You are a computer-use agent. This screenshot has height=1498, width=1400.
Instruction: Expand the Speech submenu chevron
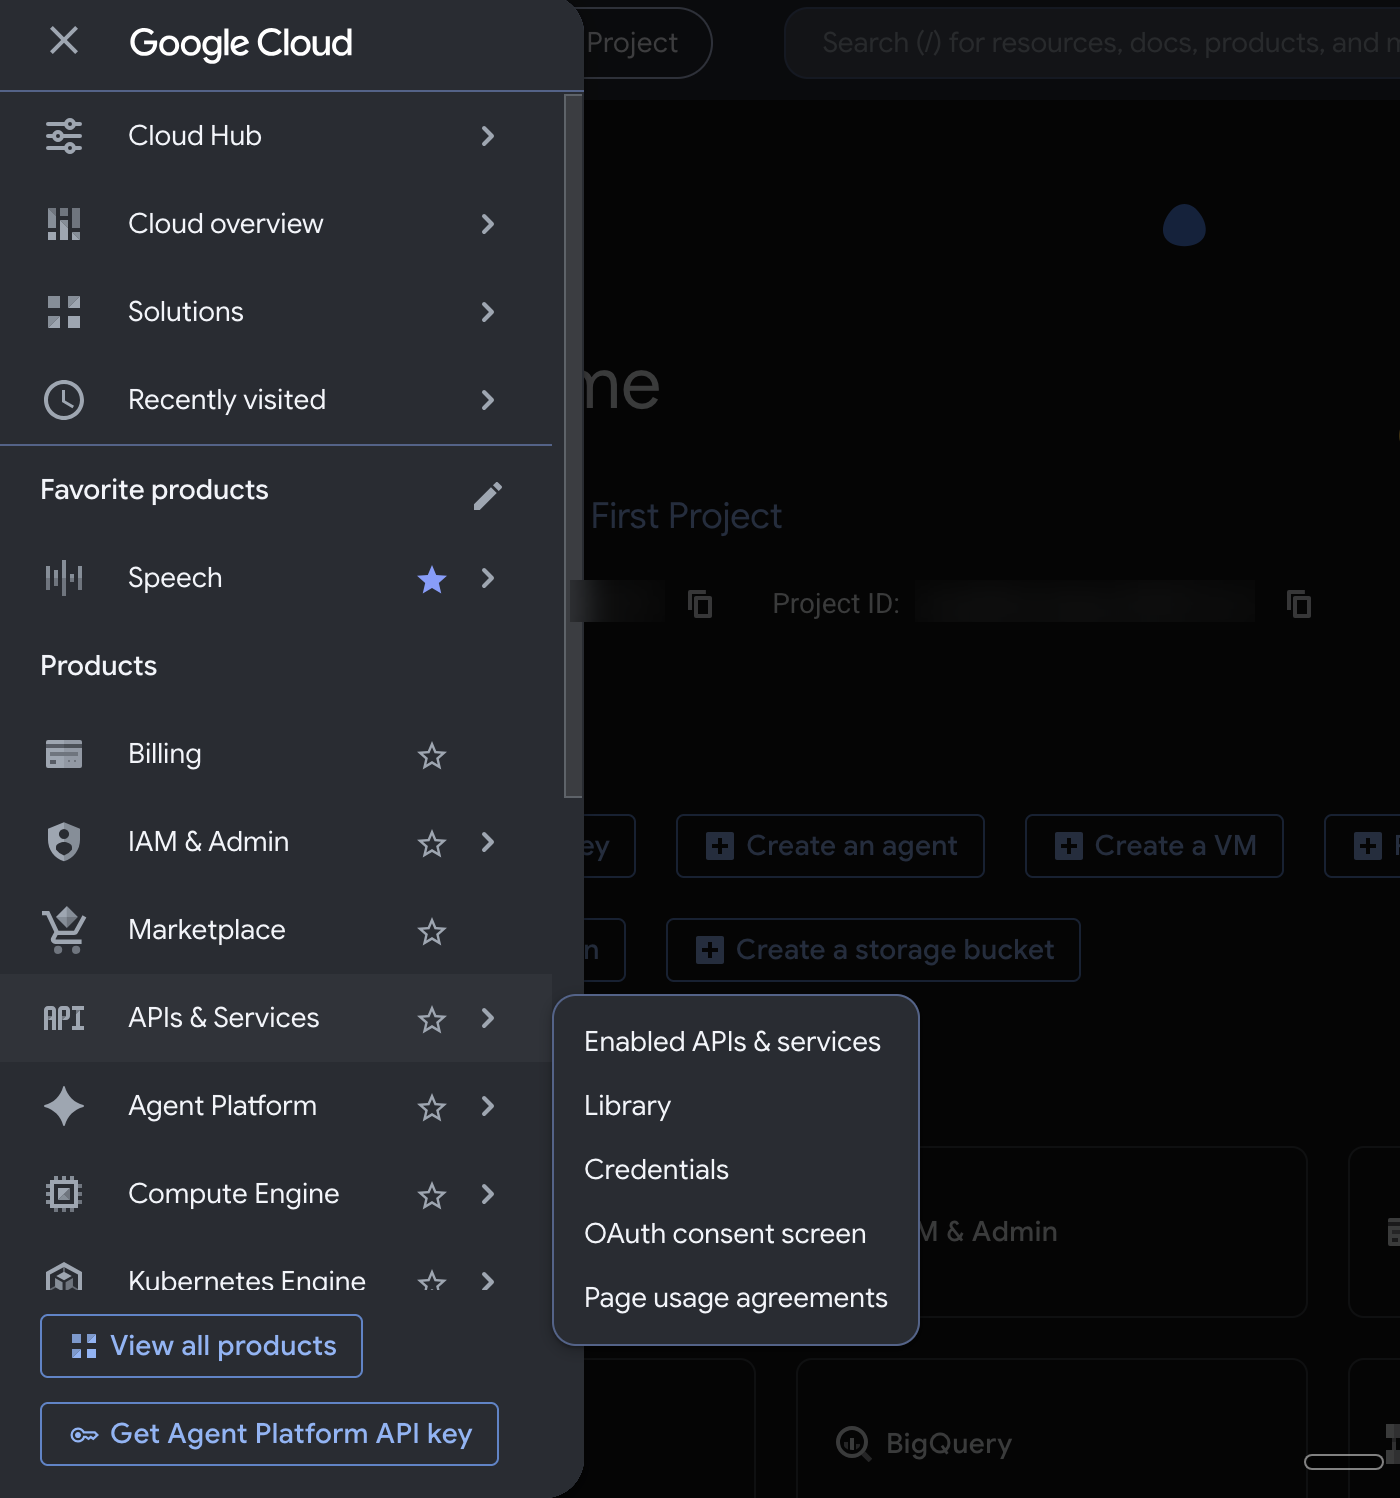(x=488, y=578)
